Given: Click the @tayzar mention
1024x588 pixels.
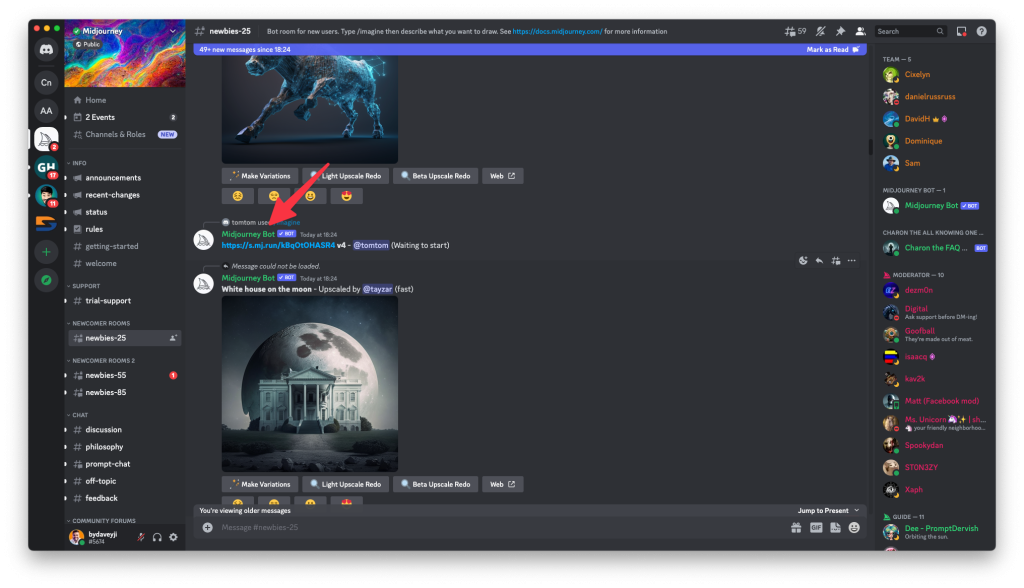Looking at the screenshot, I should coord(377,289).
